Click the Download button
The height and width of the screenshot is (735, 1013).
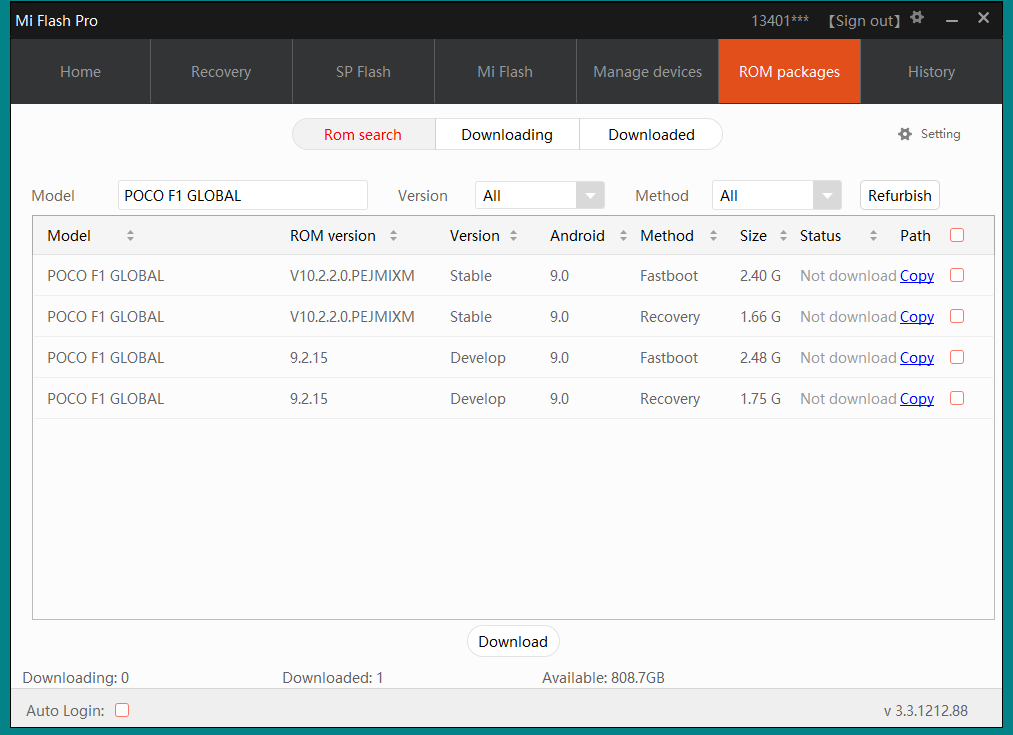click(x=513, y=641)
